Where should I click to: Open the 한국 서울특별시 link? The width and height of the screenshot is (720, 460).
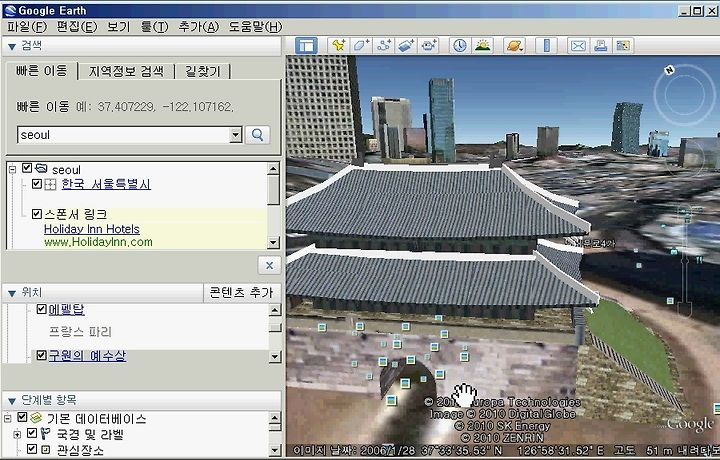click(106, 184)
